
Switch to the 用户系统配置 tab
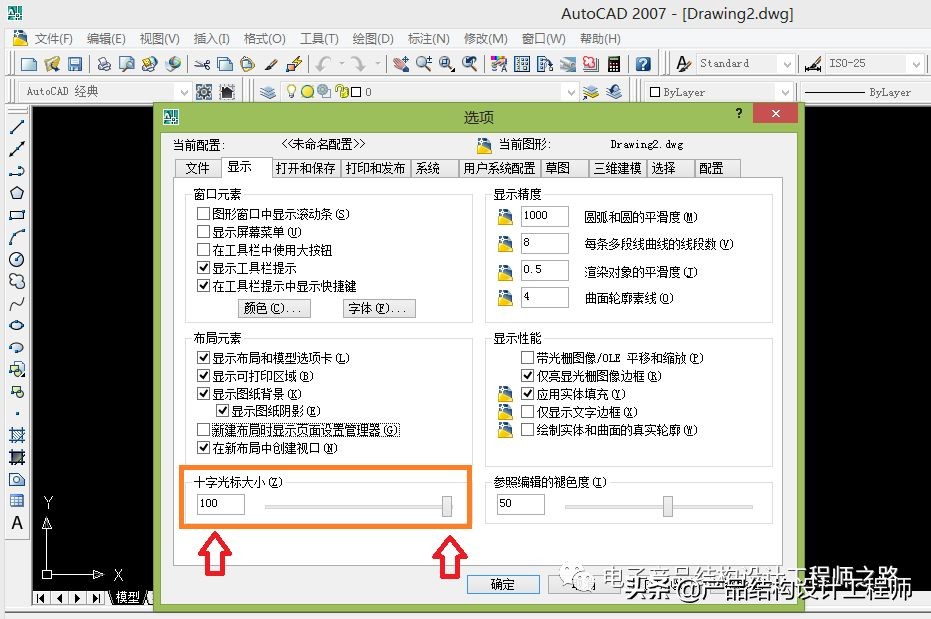(x=499, y=169)
